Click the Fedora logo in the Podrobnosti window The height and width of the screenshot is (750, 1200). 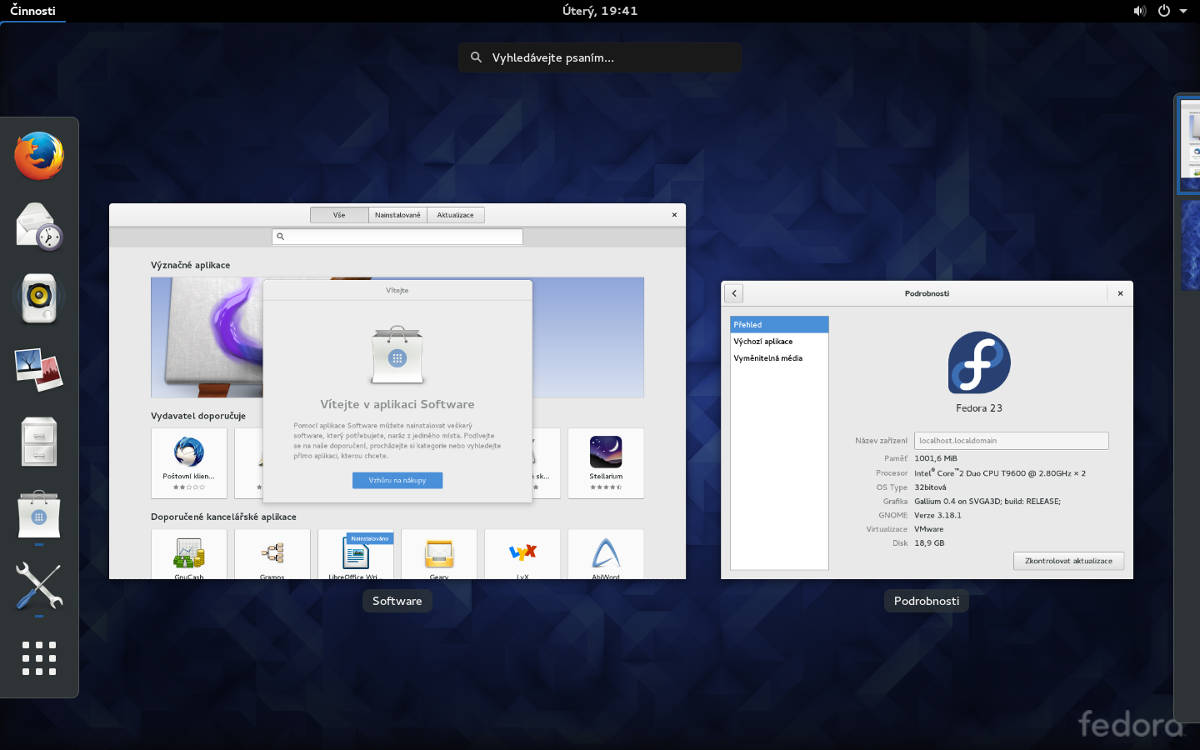979,362
